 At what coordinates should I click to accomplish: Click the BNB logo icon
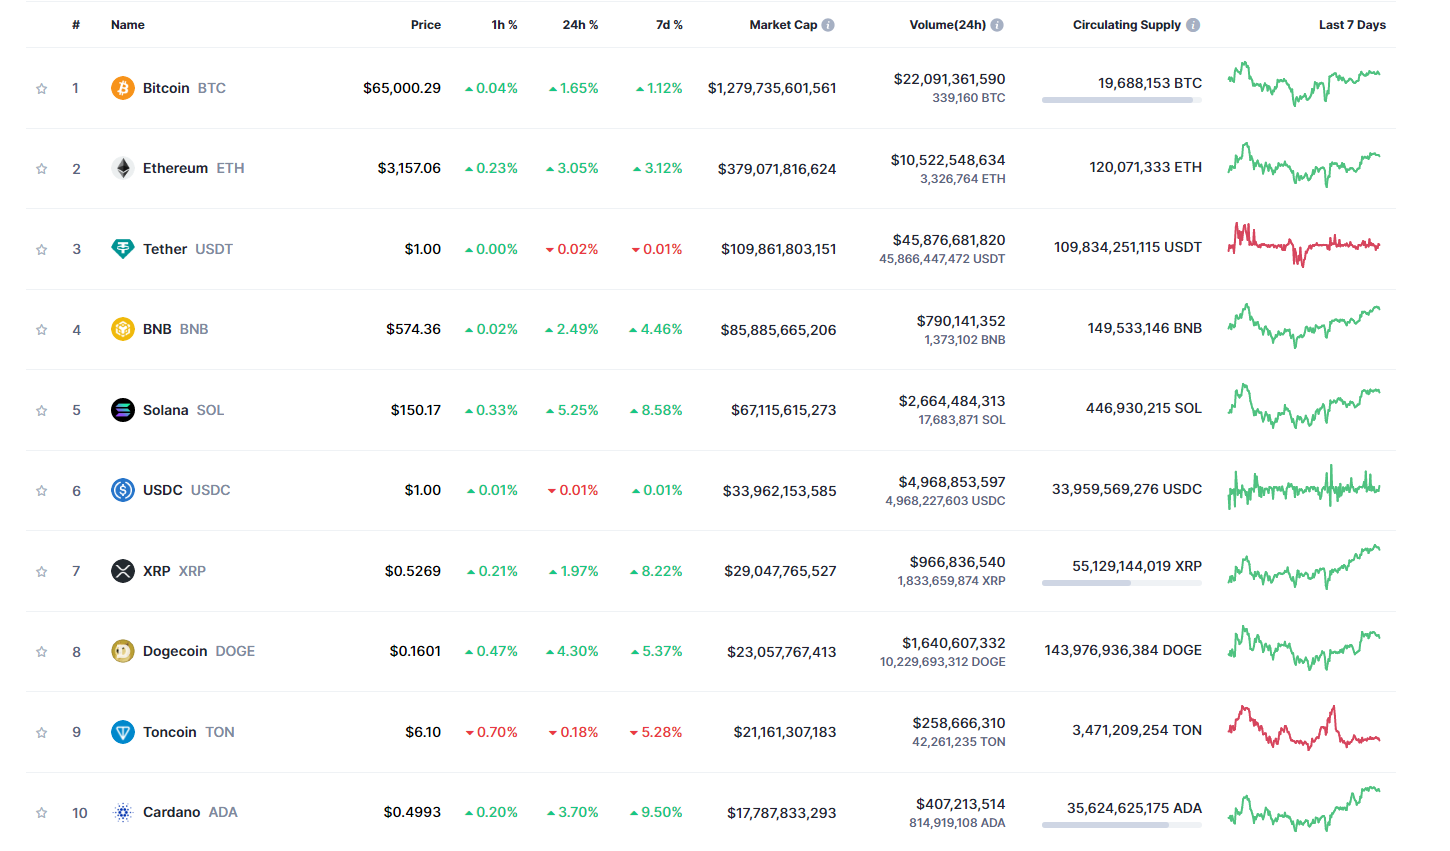pos(123,329)
